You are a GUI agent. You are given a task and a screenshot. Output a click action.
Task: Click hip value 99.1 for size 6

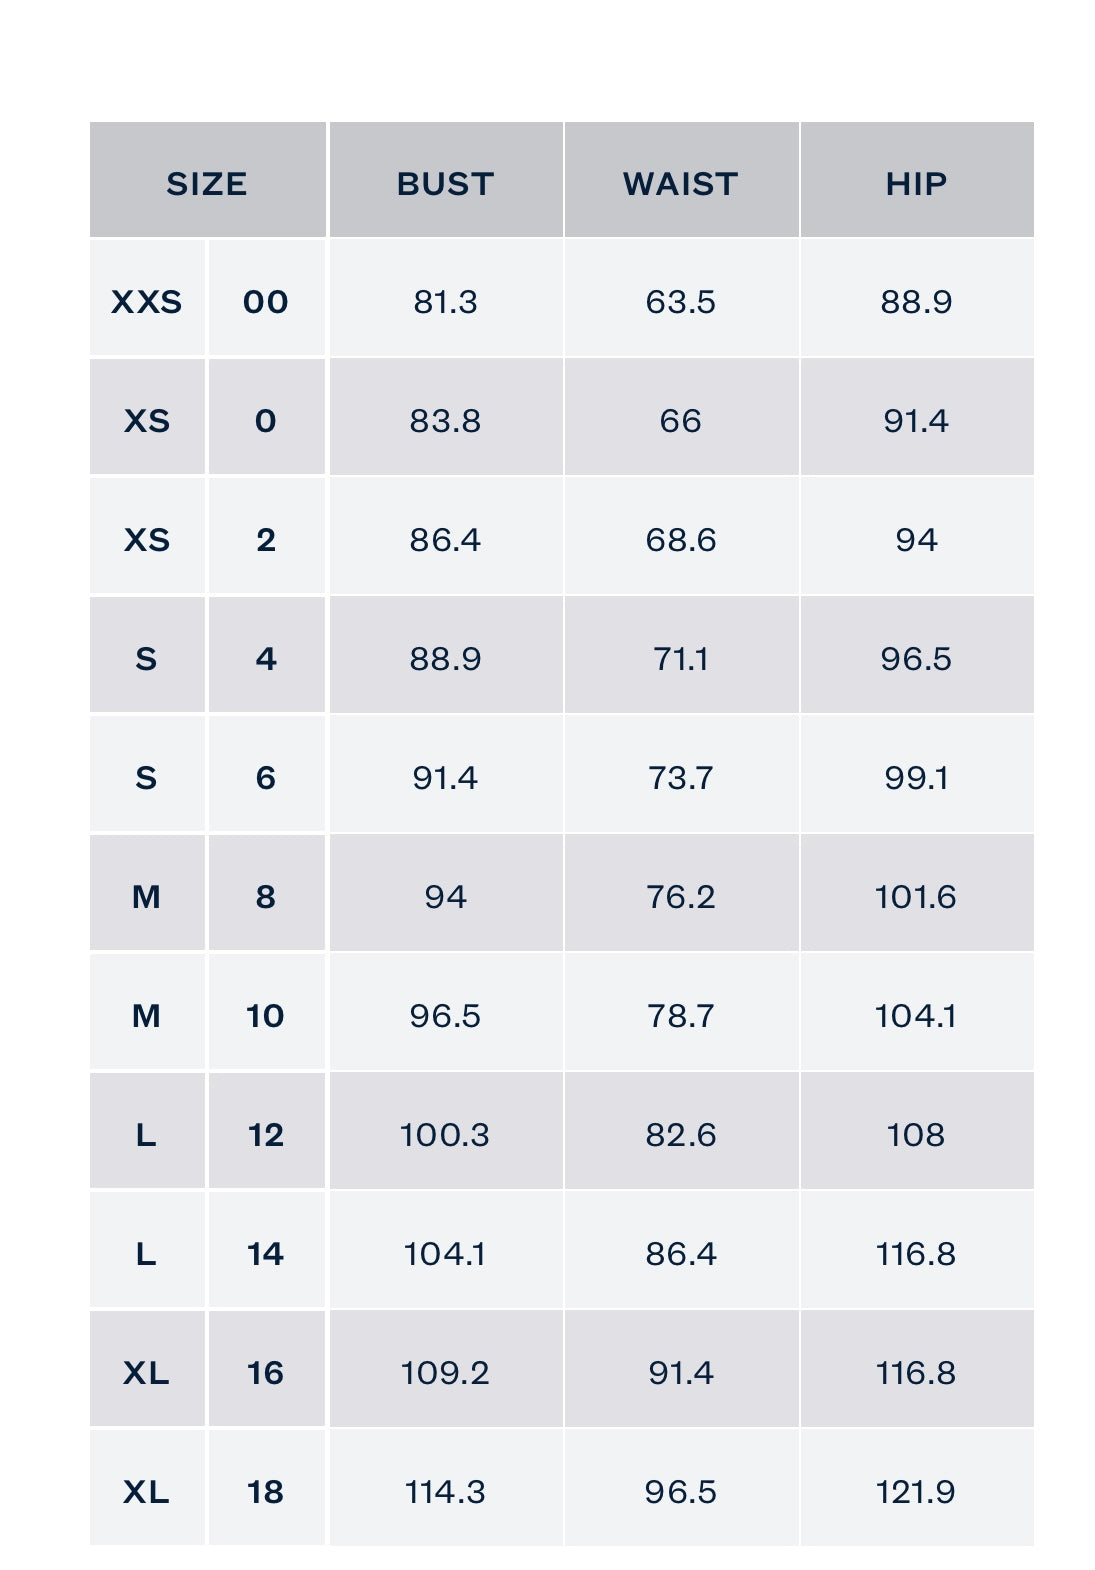pos(916,777)
